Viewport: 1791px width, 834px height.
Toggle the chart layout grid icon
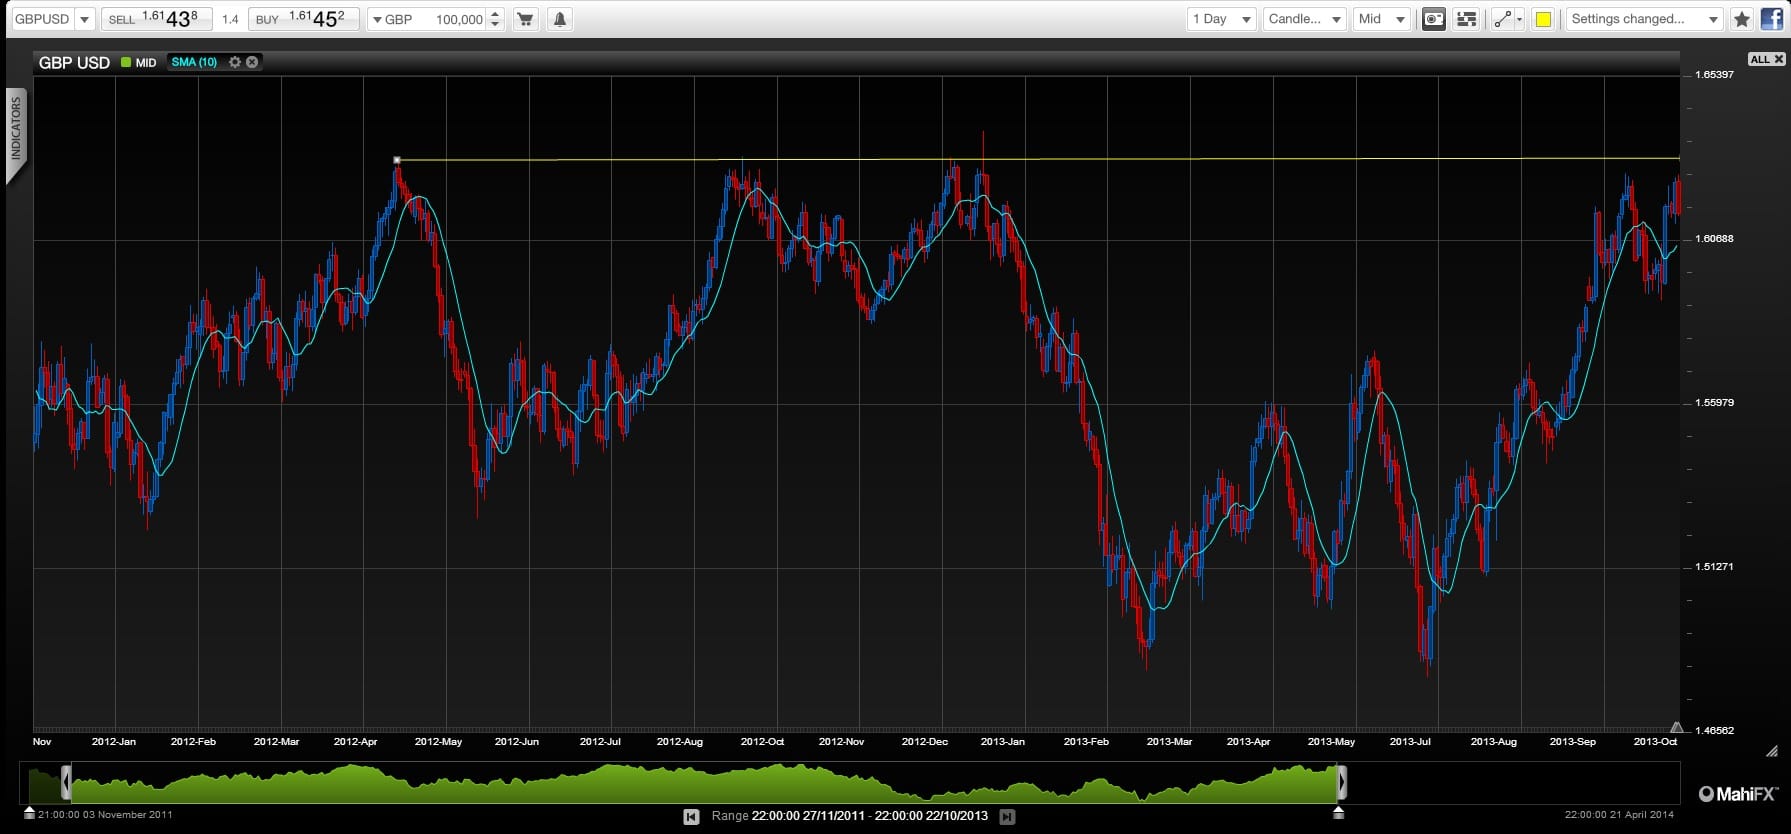1466,19
